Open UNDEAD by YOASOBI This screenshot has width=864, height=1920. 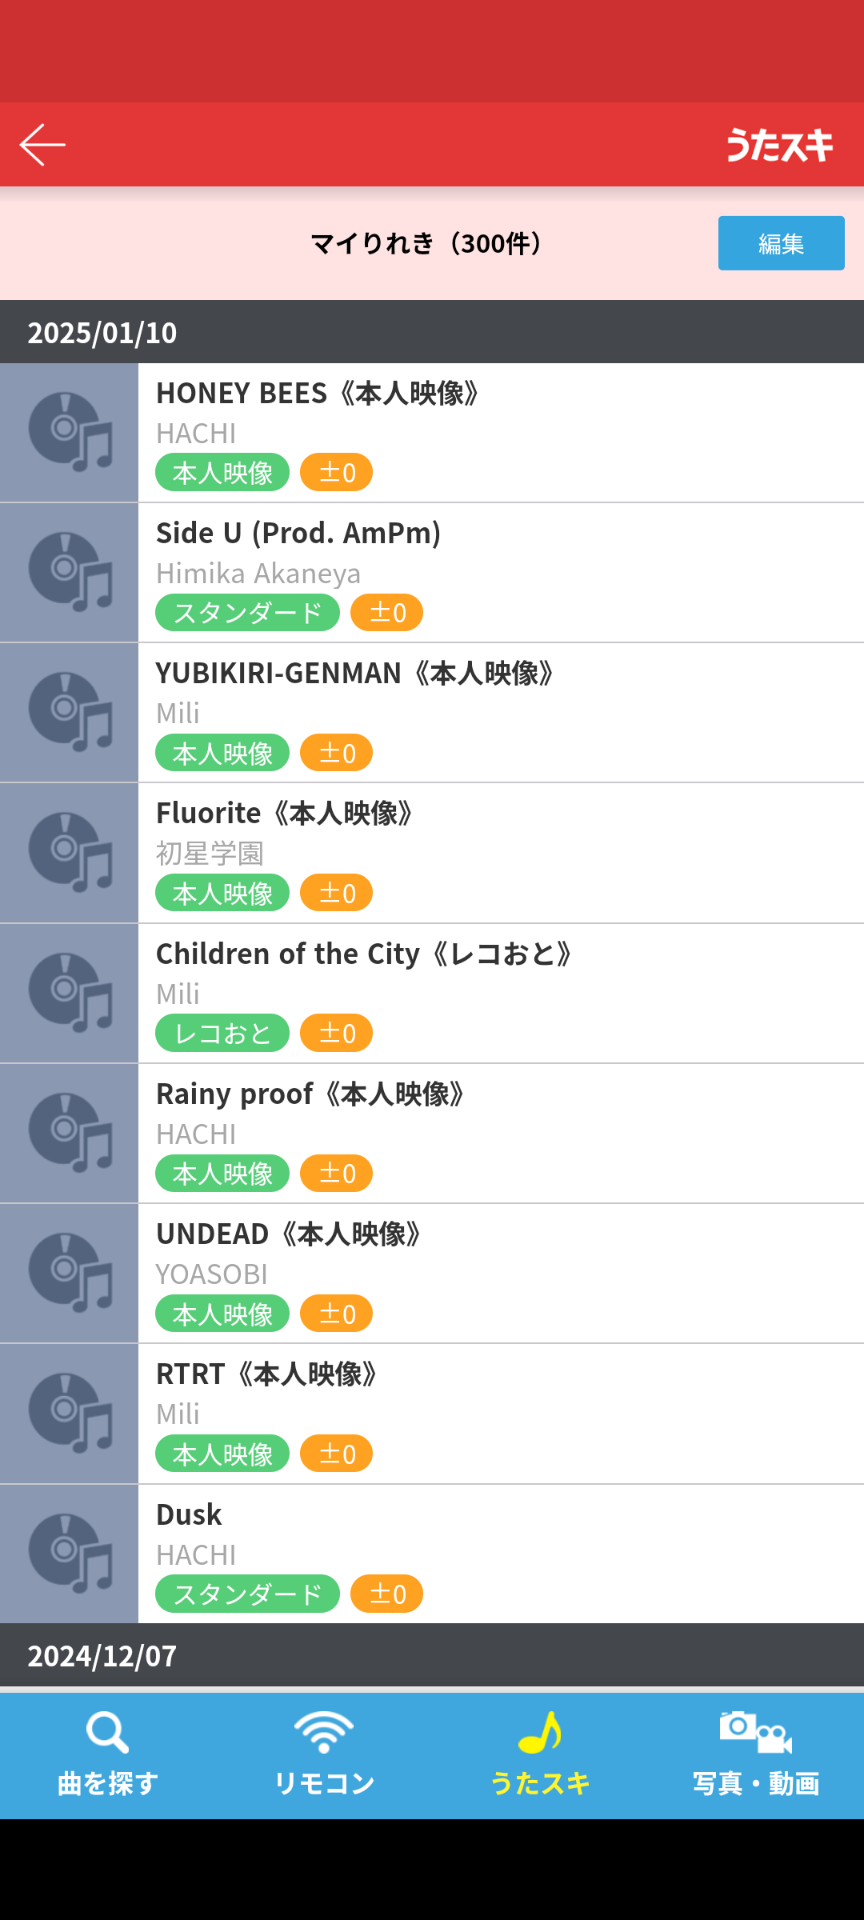pyautogui.click(x=432, y=1273)
